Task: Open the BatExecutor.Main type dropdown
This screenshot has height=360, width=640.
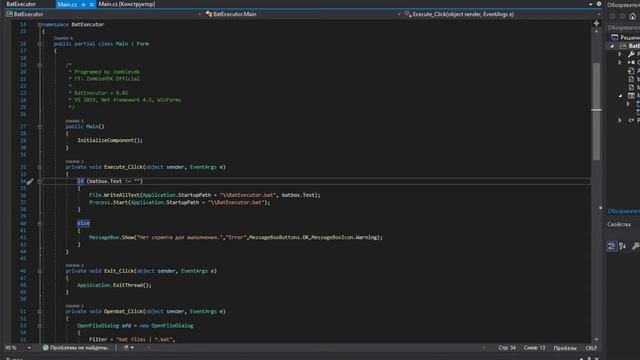Action: 302,14
